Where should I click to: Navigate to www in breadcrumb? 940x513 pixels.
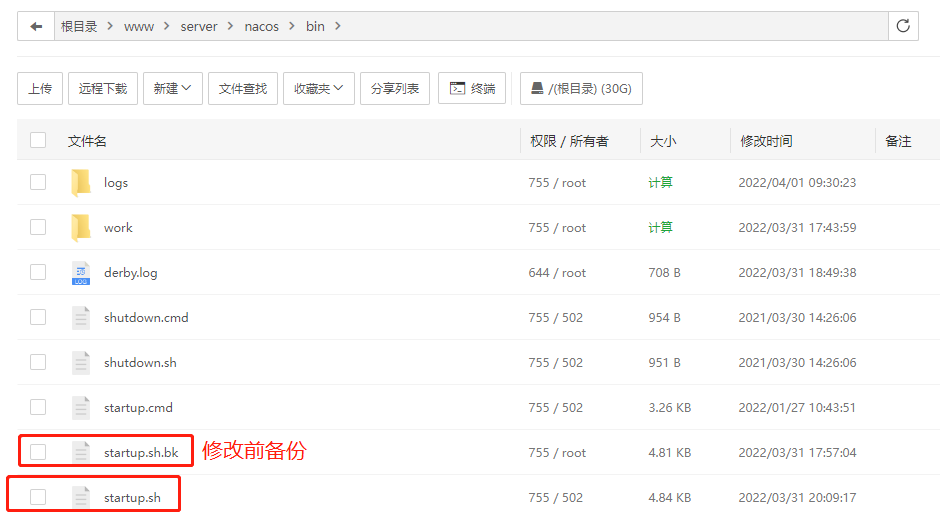(x=139, y=26)
